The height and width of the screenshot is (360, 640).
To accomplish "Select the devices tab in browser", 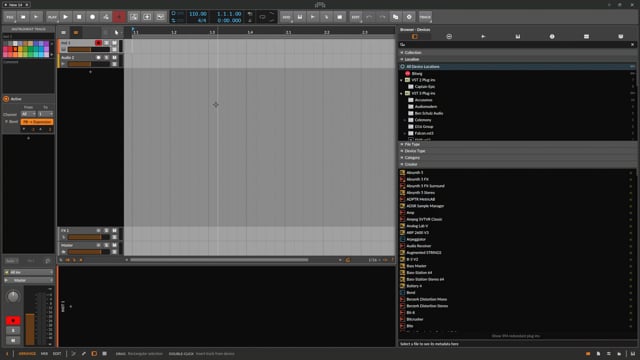I will click(415, 36).
